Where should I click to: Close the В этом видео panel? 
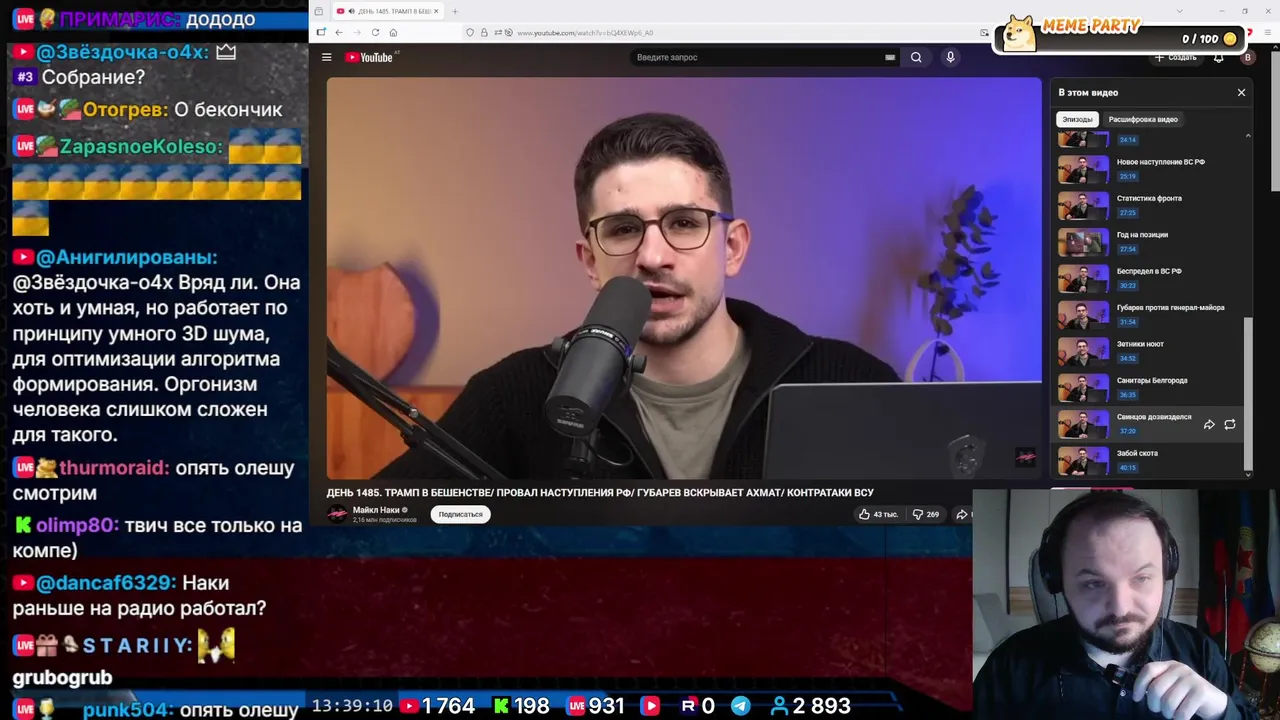[1242, 92]
